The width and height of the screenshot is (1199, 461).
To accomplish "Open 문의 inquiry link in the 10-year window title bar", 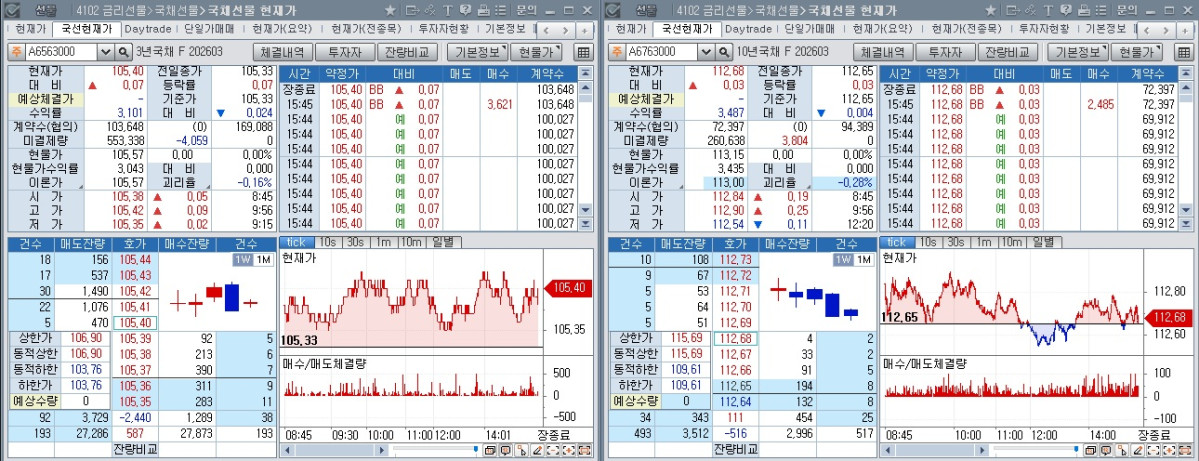I will (x=1126, y=11).
